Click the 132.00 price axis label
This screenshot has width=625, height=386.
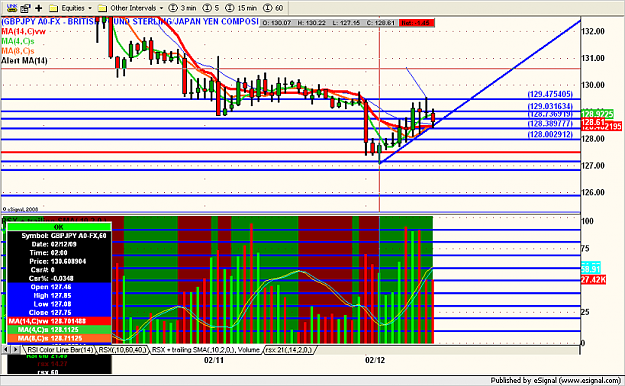click(593, 31)
